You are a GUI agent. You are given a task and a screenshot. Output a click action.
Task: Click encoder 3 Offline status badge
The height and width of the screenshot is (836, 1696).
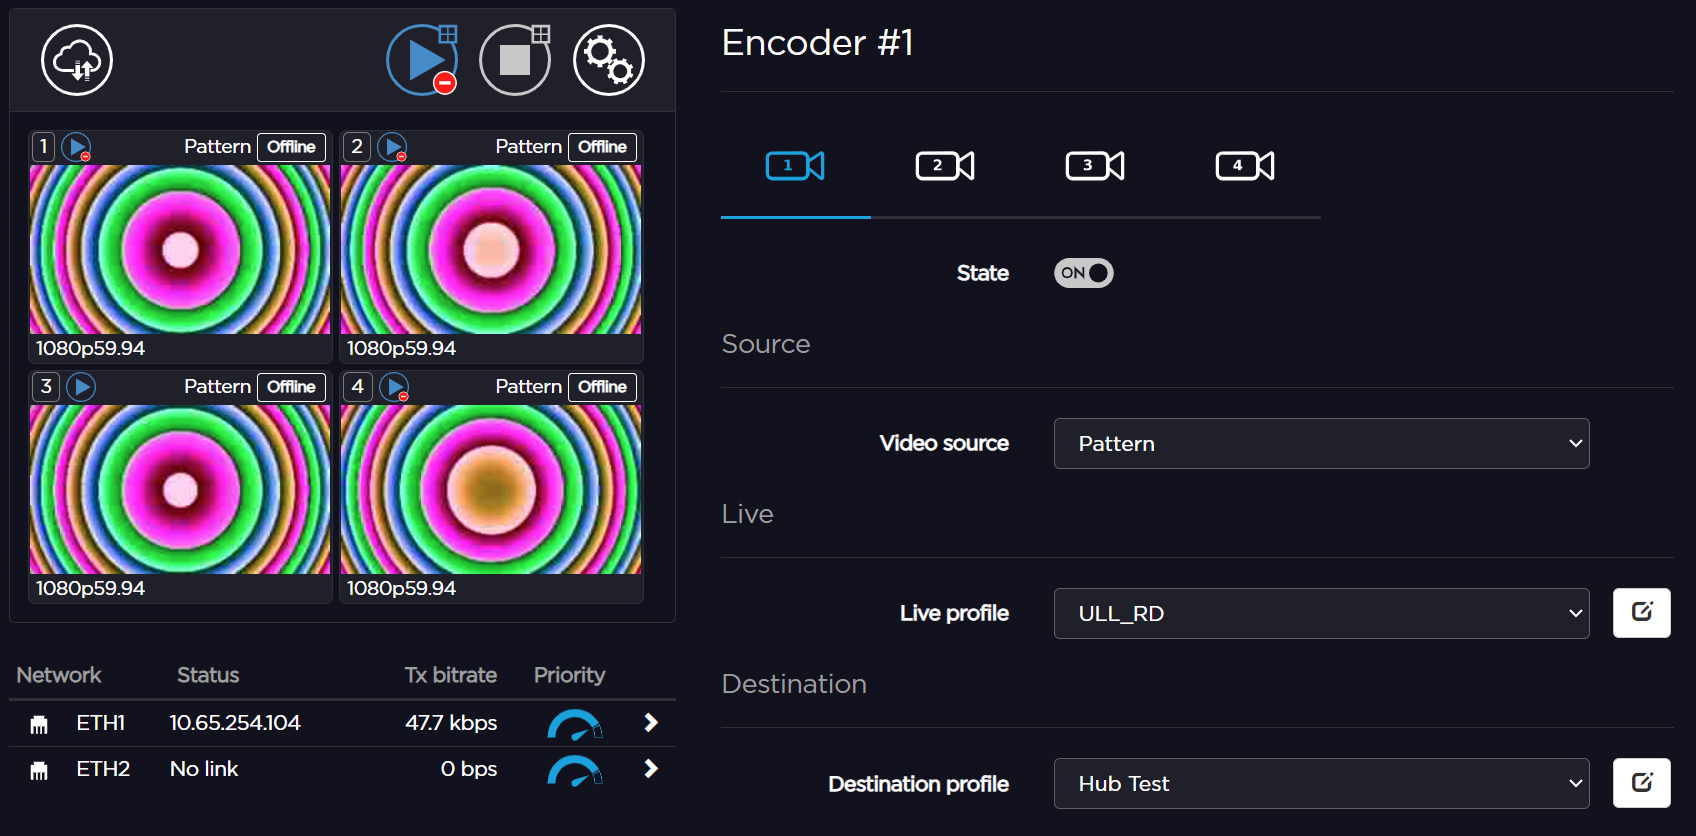291,387
